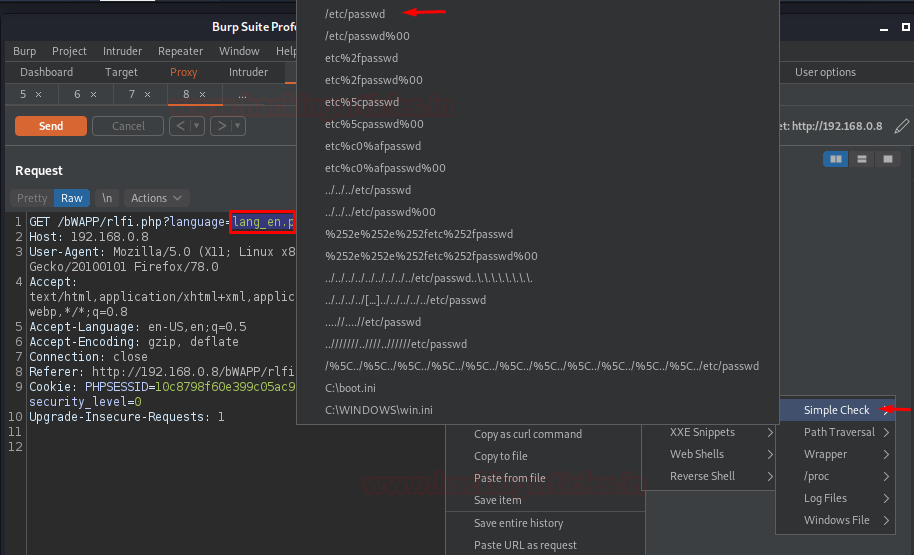Go forward to next request arrow
Viewport: 914px width, 555px height.
coord(222,126)
